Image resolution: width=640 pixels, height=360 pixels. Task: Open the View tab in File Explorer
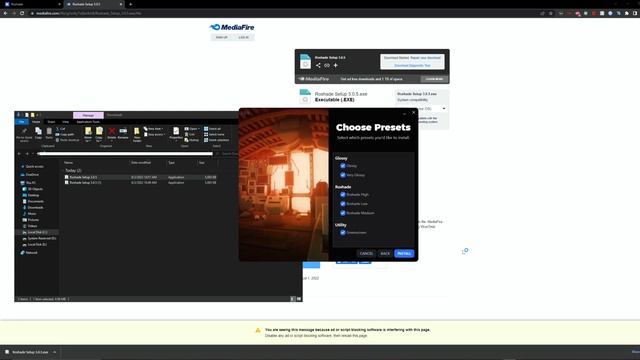(65, 122)
